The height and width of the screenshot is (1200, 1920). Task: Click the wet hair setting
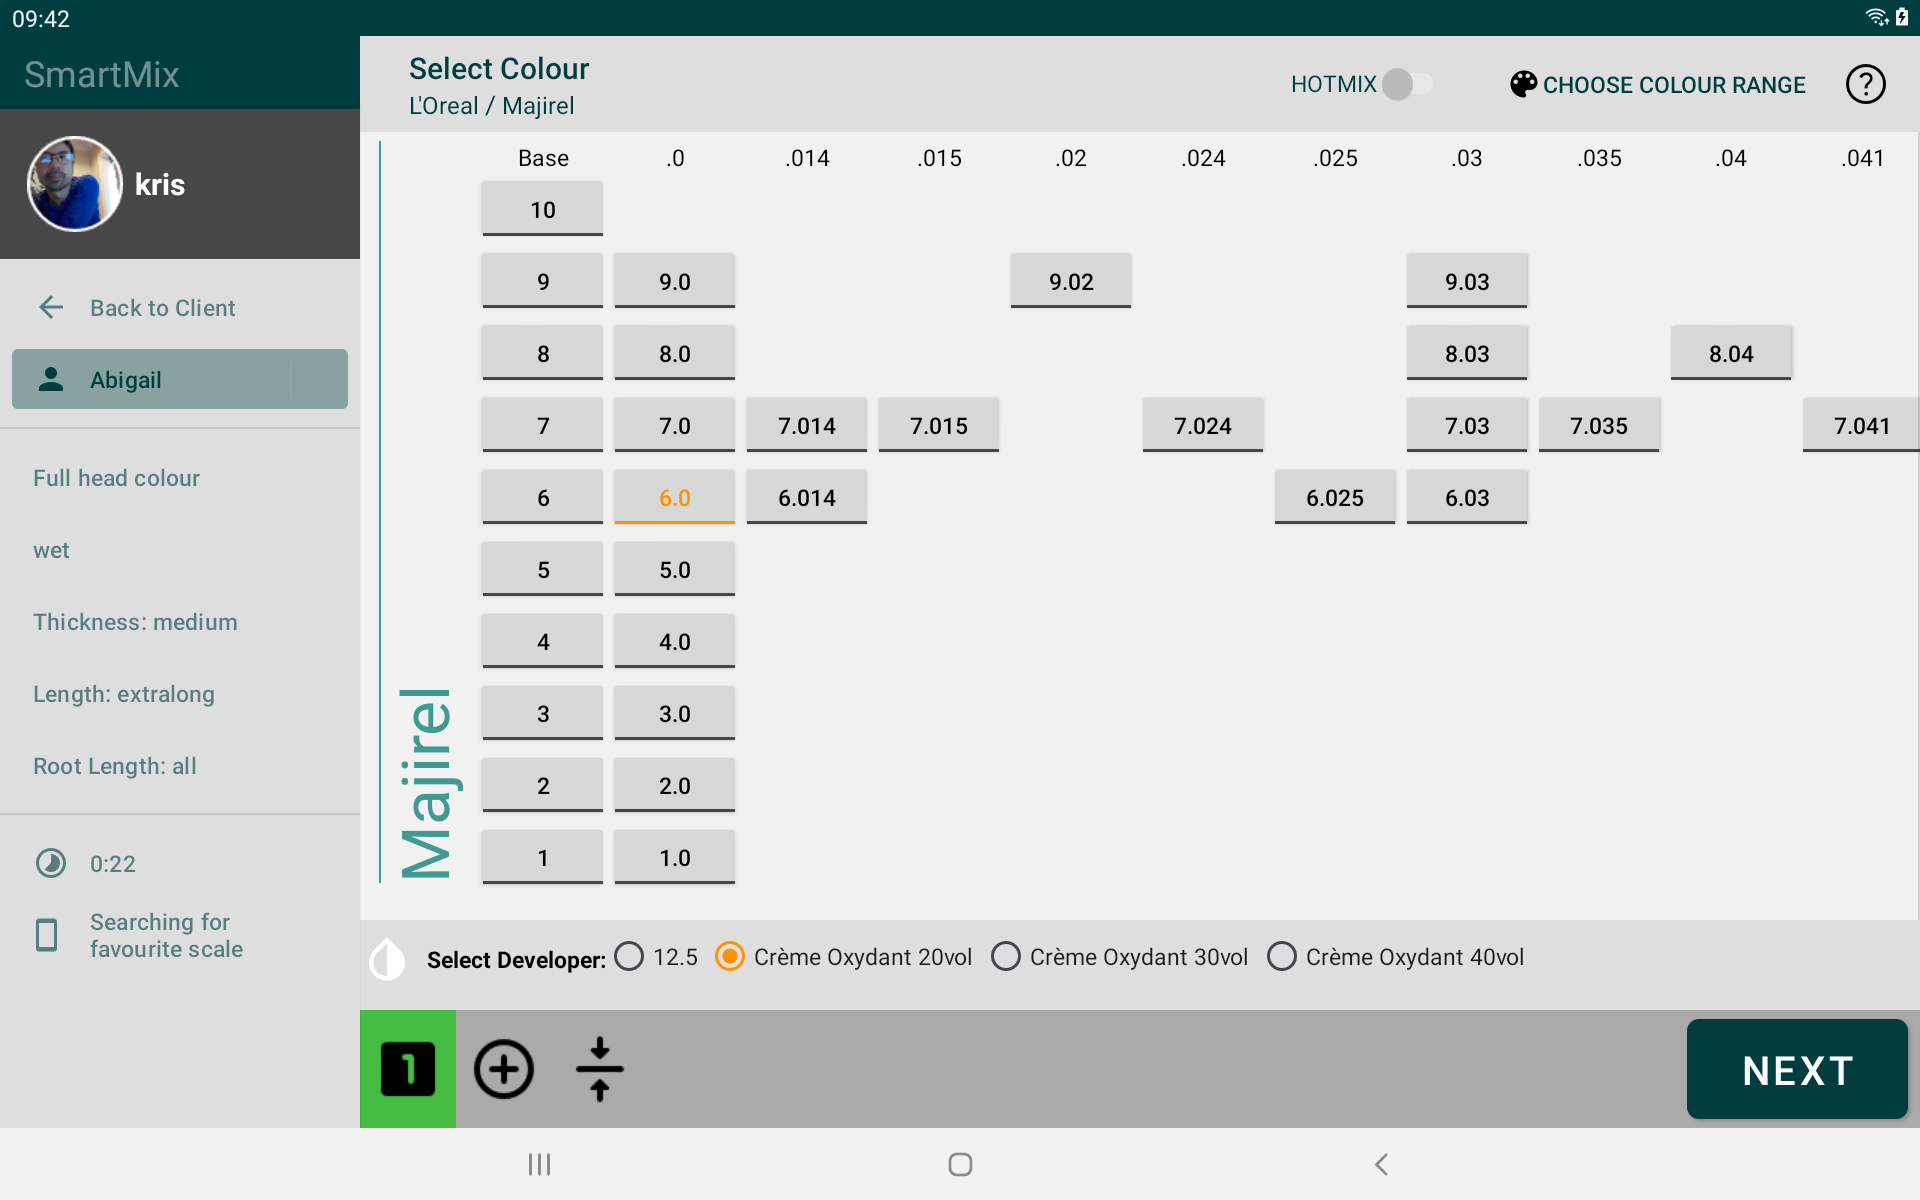tap(51, 550)
